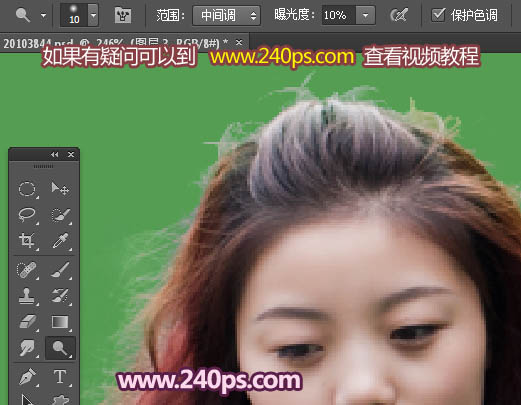
Task: Pick the Clone Stamp tool
Action: click(x=27, y=296)
